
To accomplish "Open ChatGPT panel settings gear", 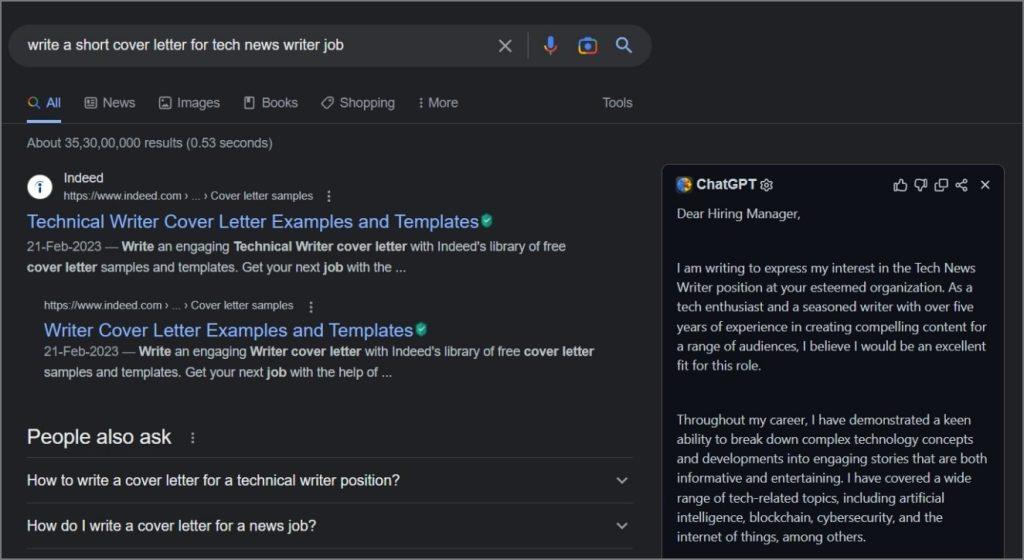I will pyautogui.click(x=767, y=185).
